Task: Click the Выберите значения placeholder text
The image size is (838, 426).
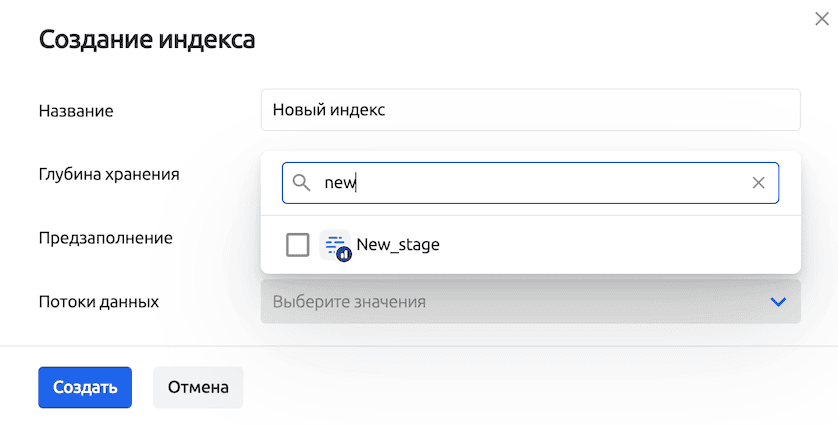Action: coord(349,301)
